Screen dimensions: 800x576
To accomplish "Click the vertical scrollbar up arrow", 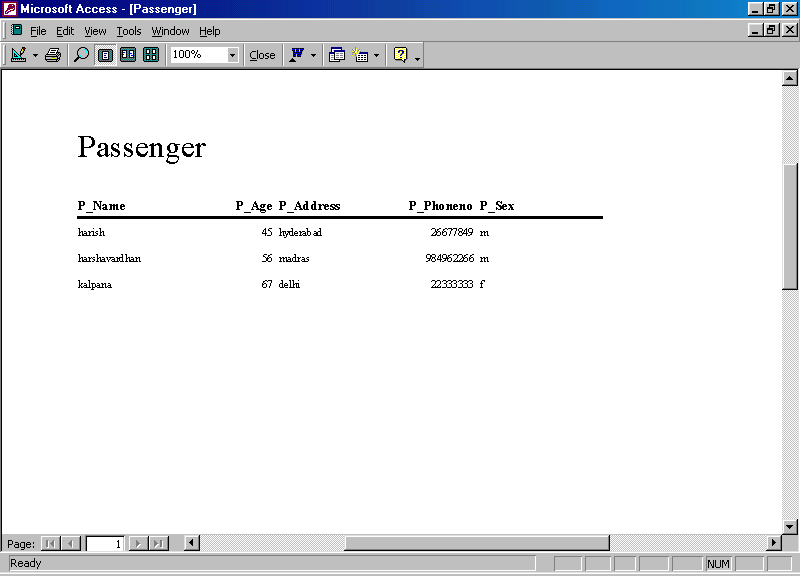I will (x=789, y=78).
